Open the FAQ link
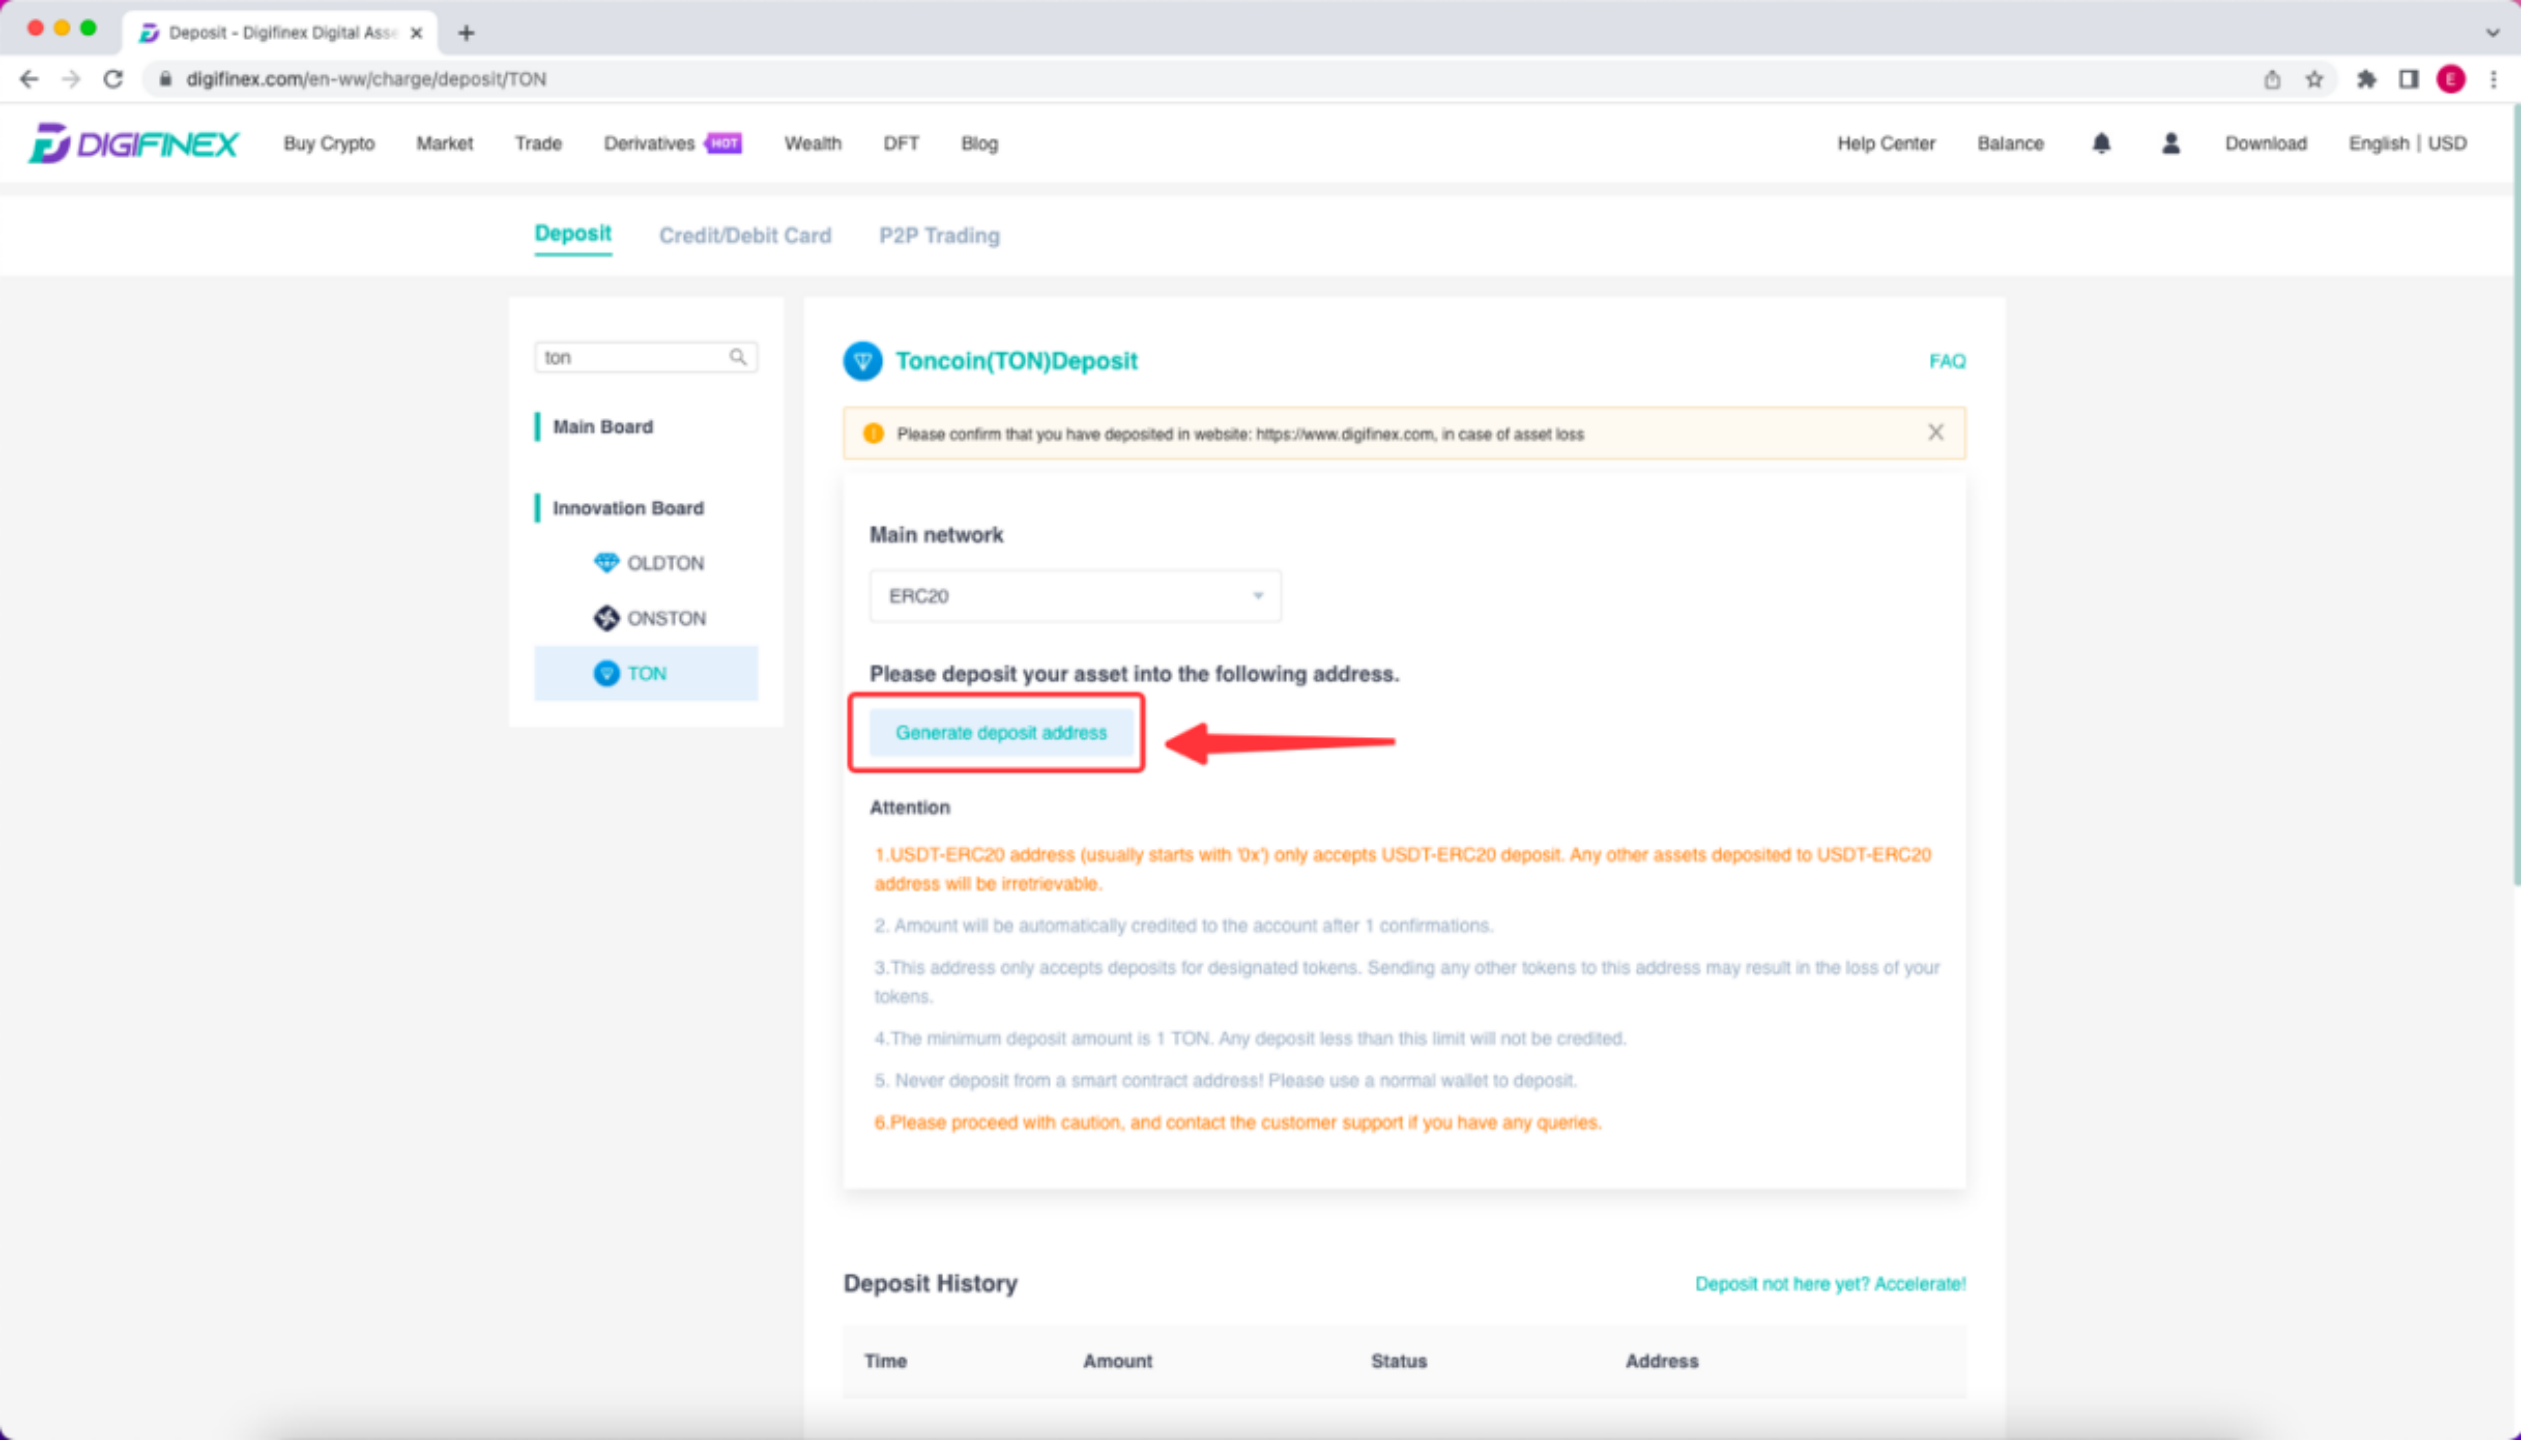This screenshot has width=2521, height=1440. (x=1947, y=361)
